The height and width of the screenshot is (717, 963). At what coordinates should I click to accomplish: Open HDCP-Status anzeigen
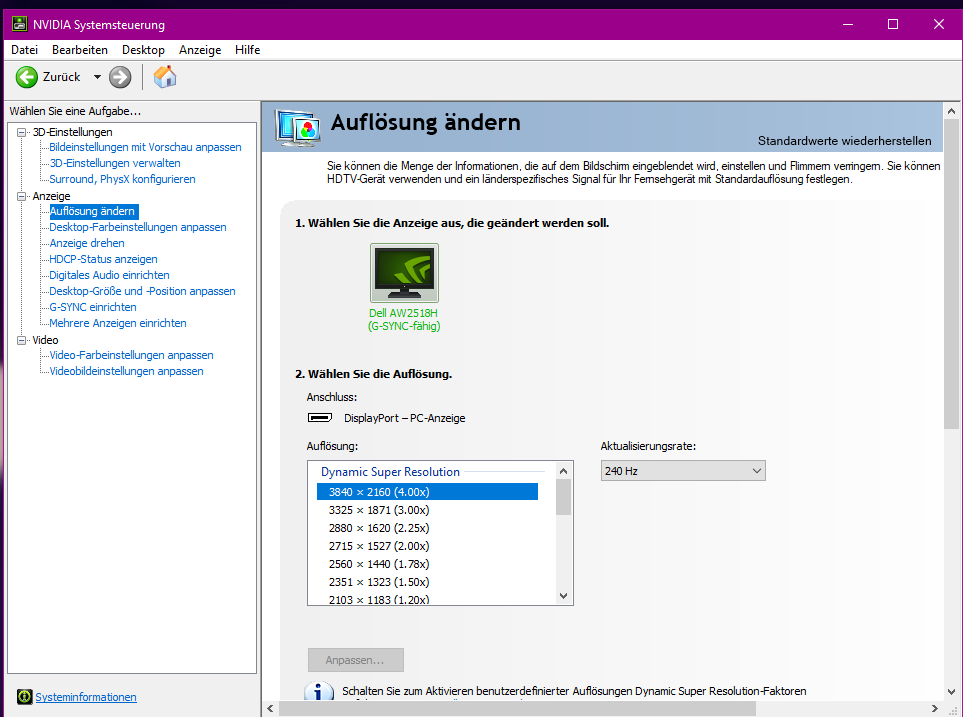pyautogui.click(x=103, y=259)
